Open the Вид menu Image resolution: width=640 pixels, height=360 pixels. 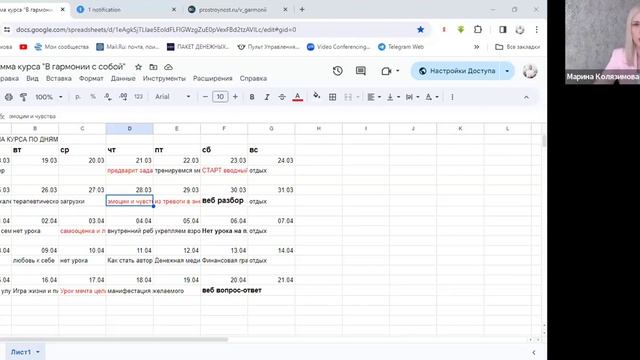(x=32, y=78)
